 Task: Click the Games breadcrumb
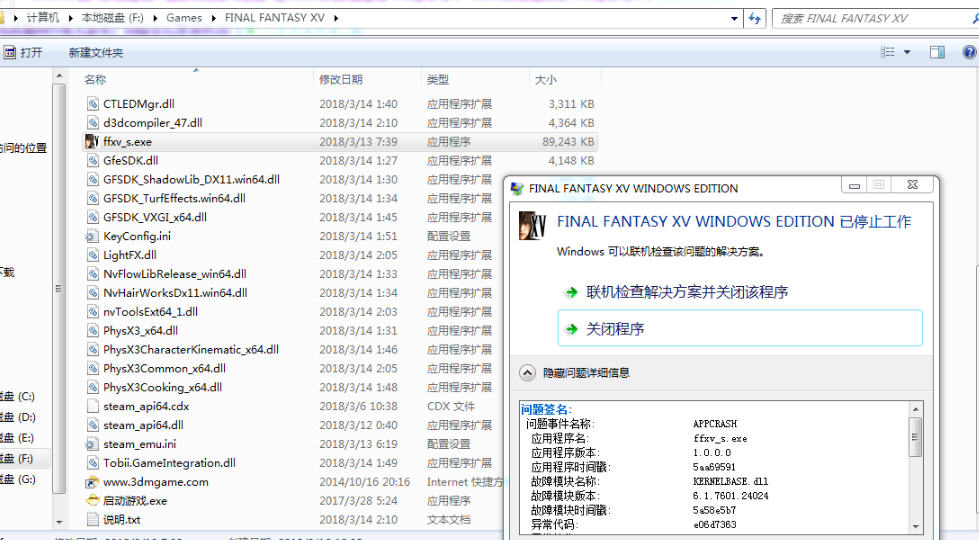pos(184,17)
